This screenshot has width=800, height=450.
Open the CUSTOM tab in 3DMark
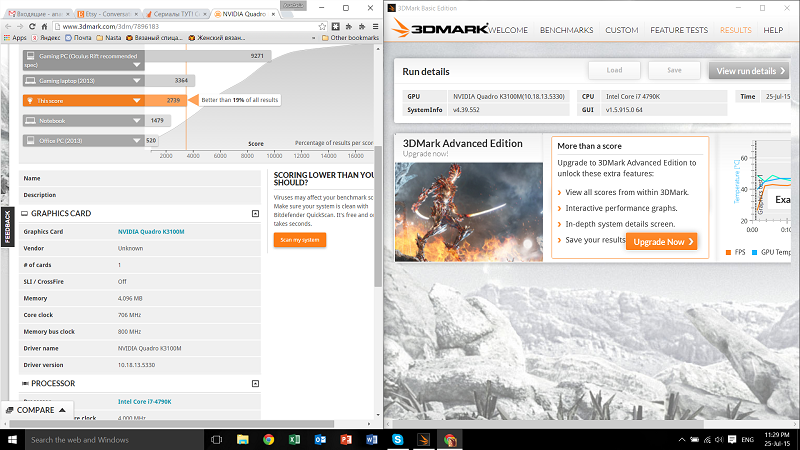(621, 31)
